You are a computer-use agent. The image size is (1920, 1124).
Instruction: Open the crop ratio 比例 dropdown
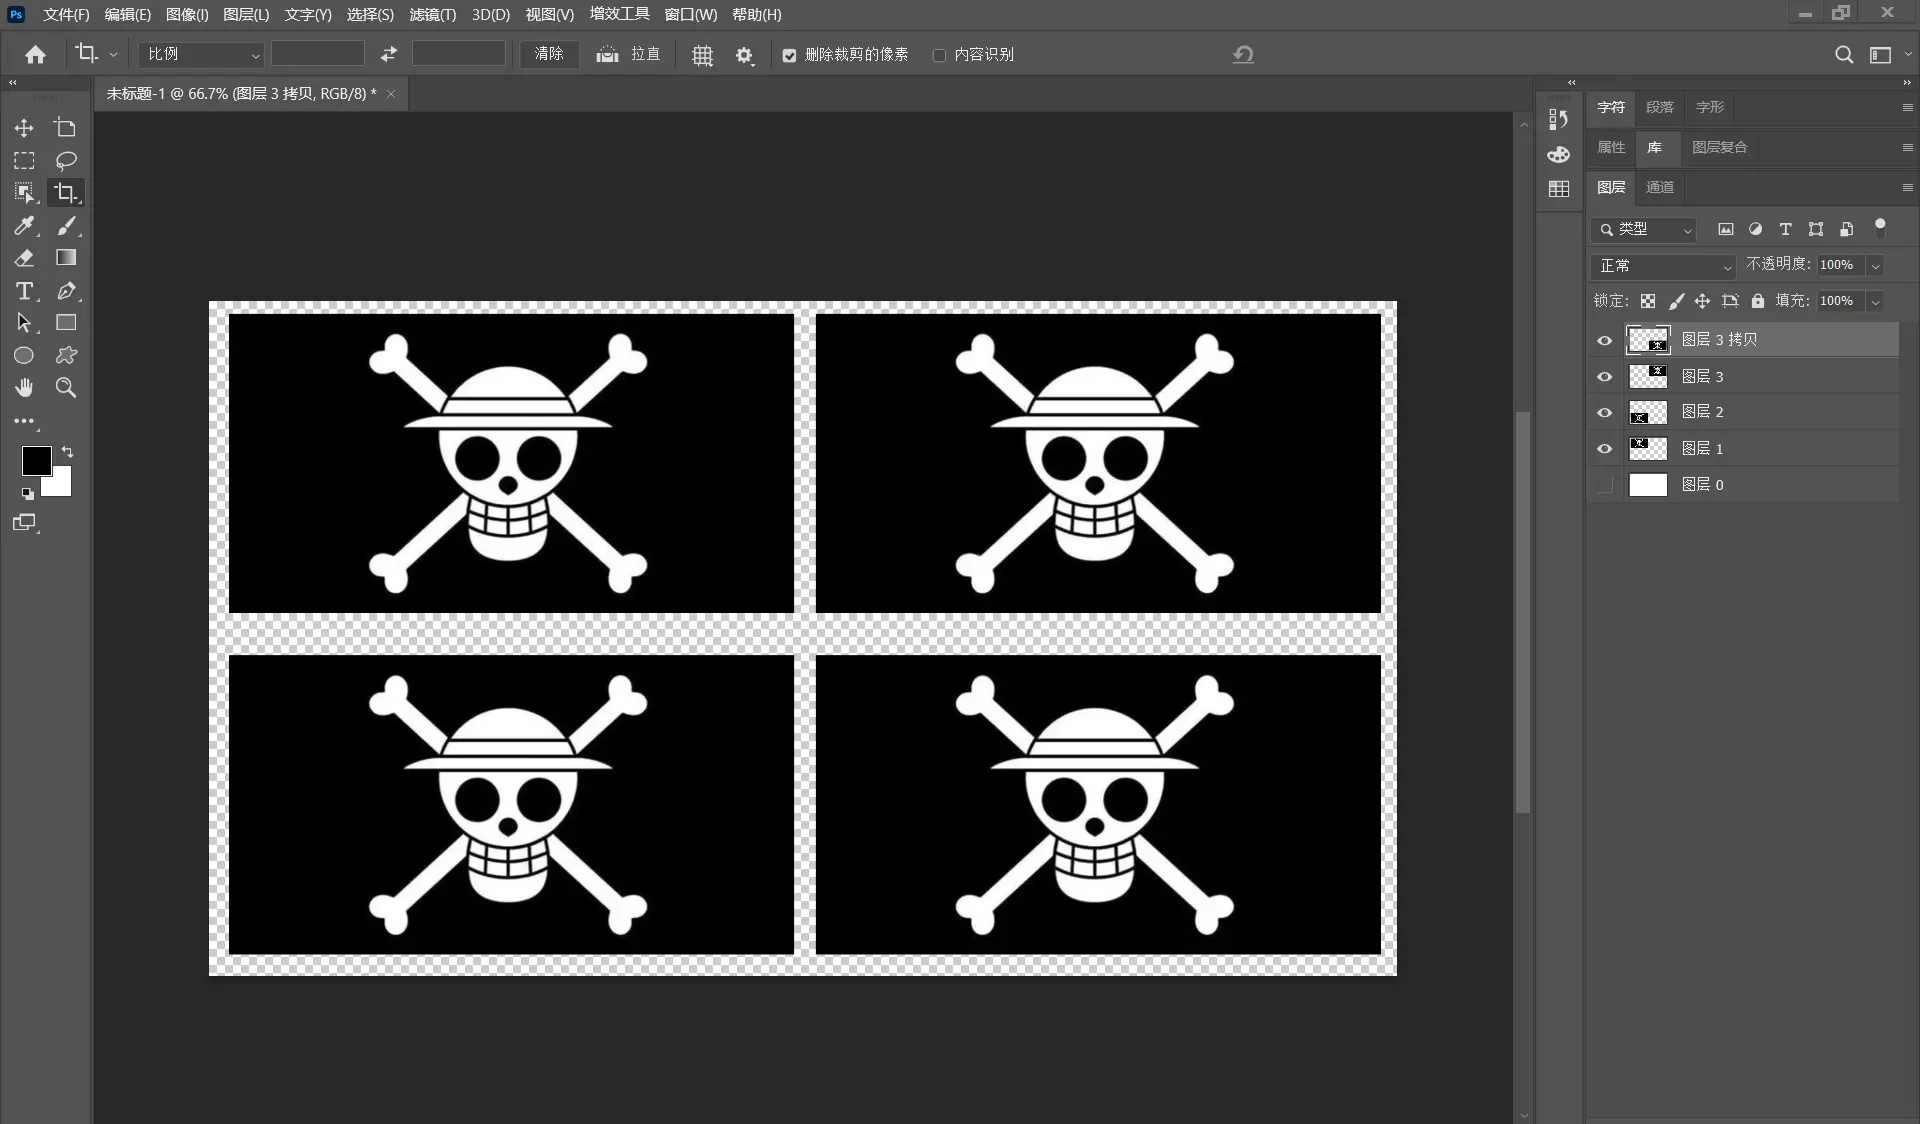[203, 54]
